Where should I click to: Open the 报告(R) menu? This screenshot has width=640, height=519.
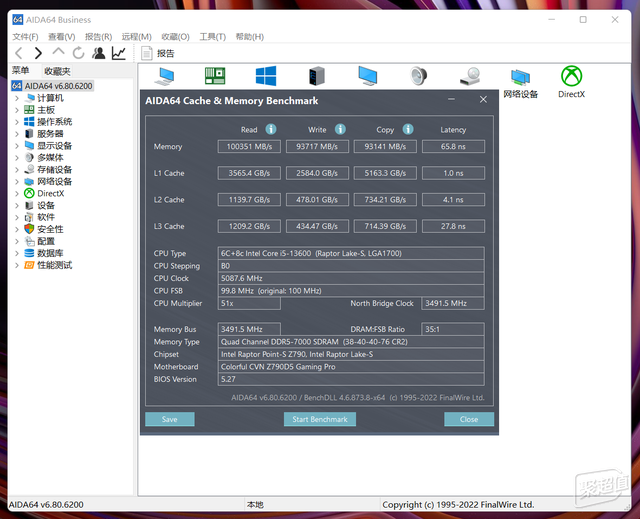coord(98,37)
